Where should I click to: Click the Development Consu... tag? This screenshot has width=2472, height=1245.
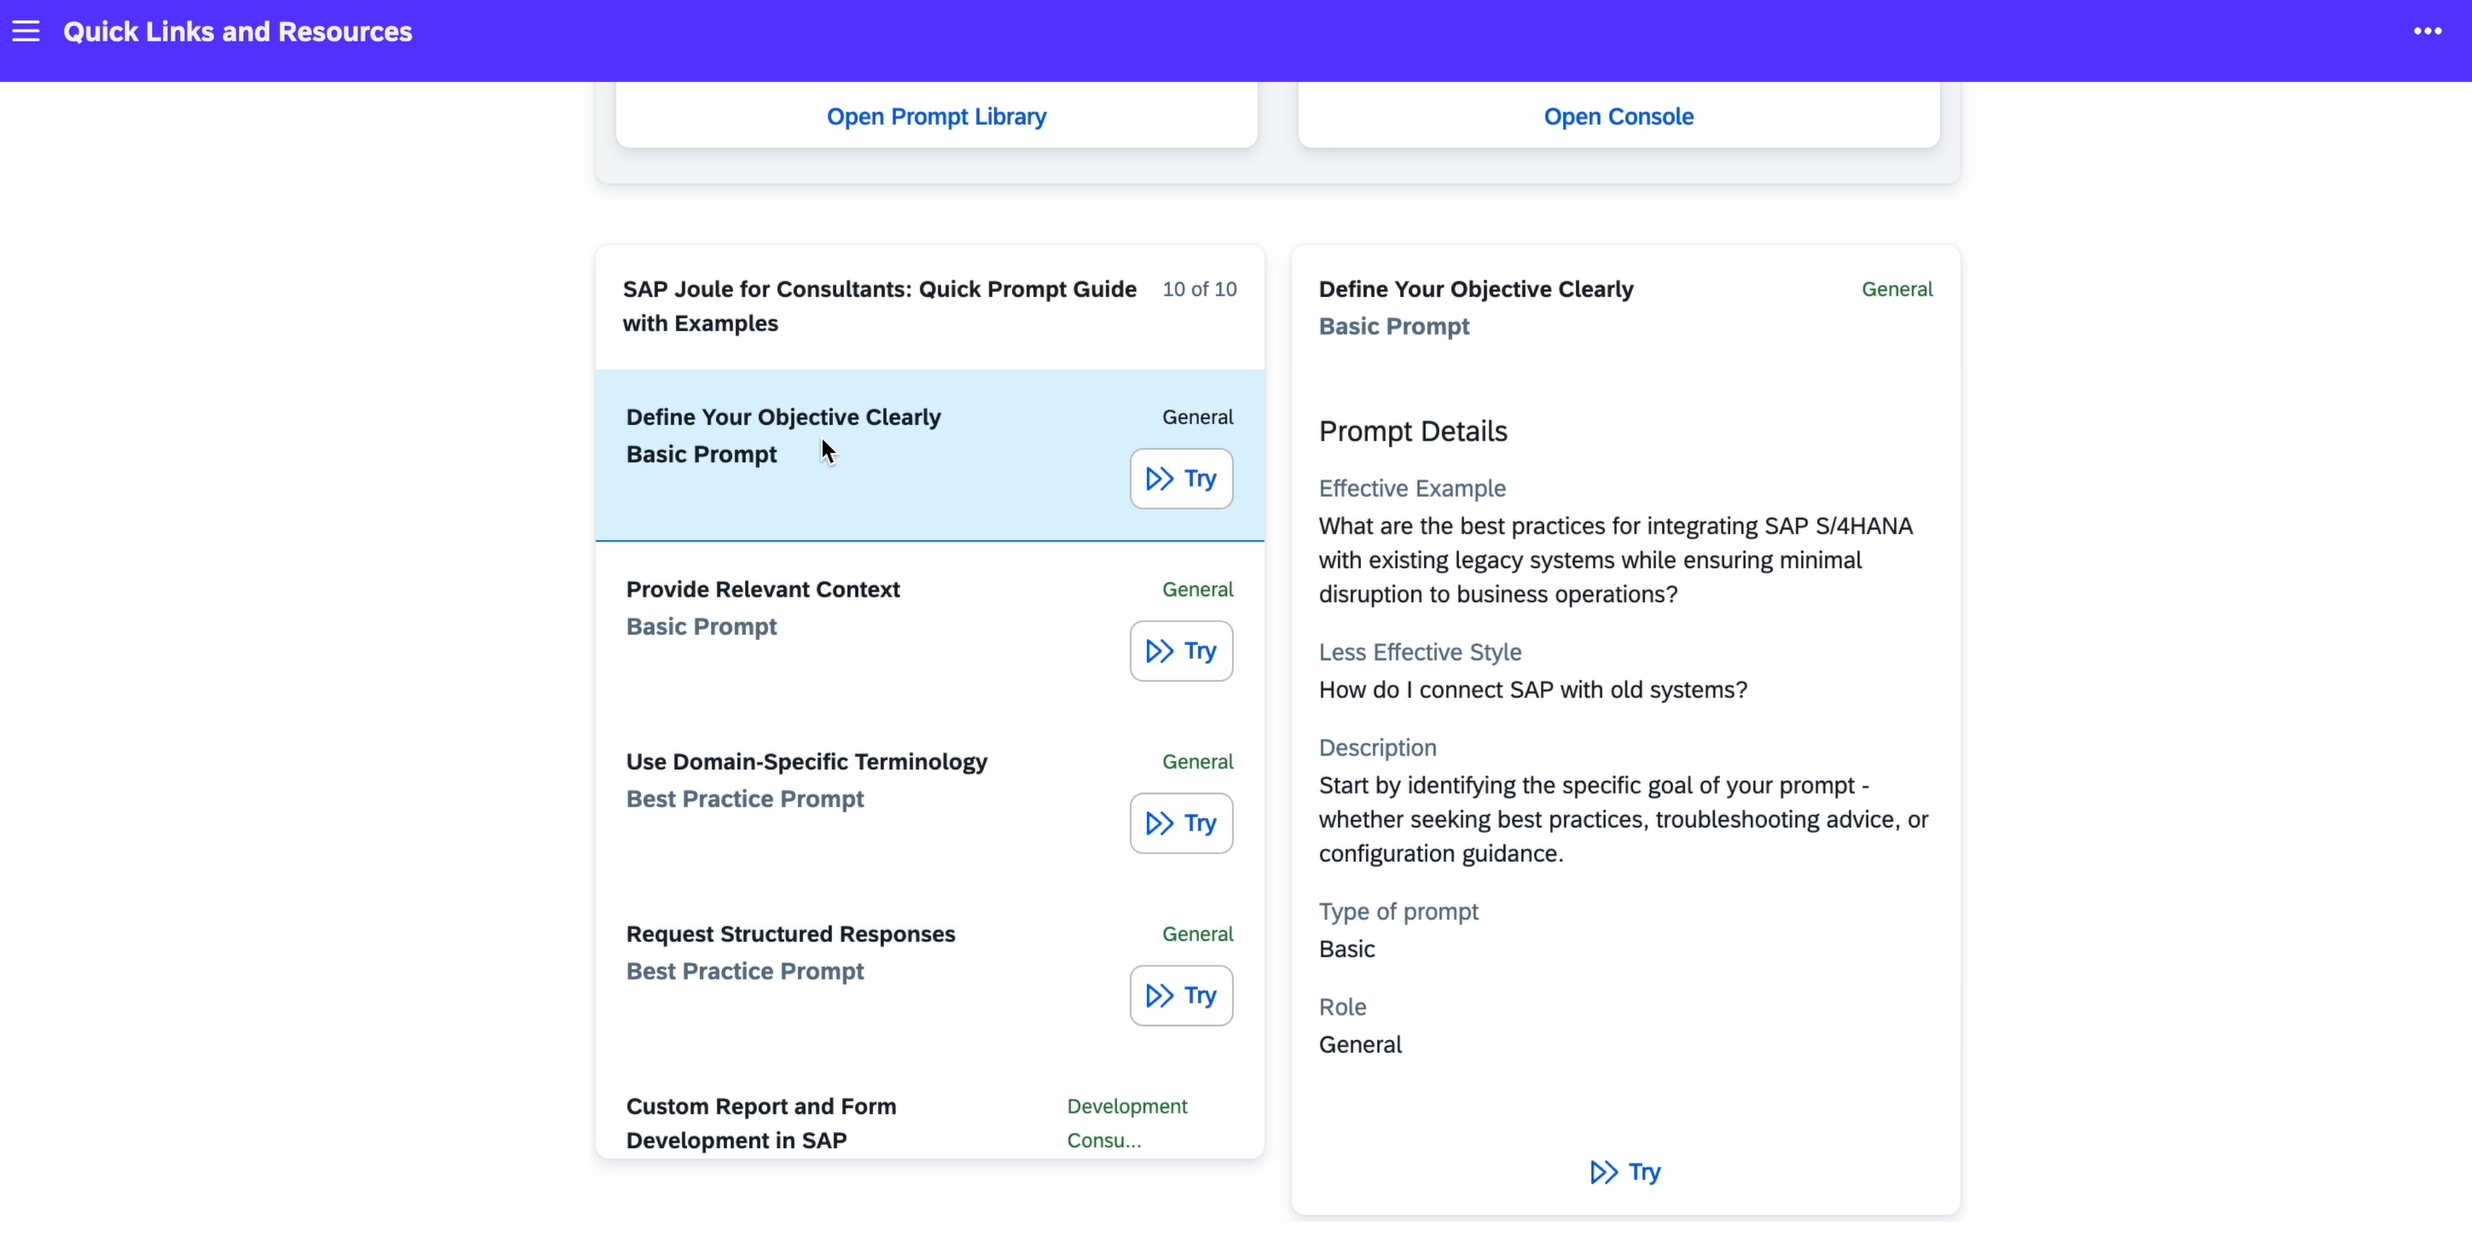click(1127, 1123)
